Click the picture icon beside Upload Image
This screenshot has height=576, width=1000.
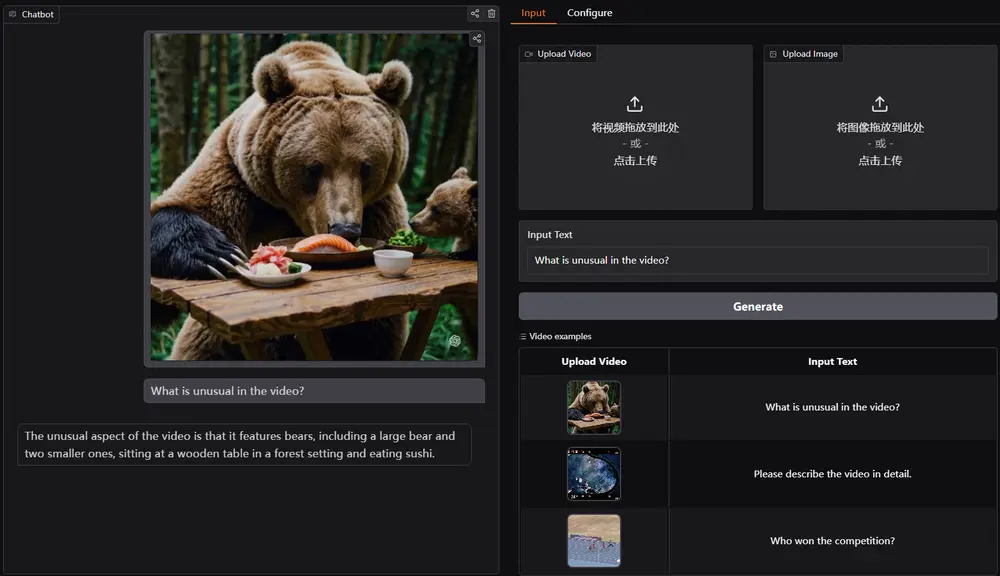[773, 54]
